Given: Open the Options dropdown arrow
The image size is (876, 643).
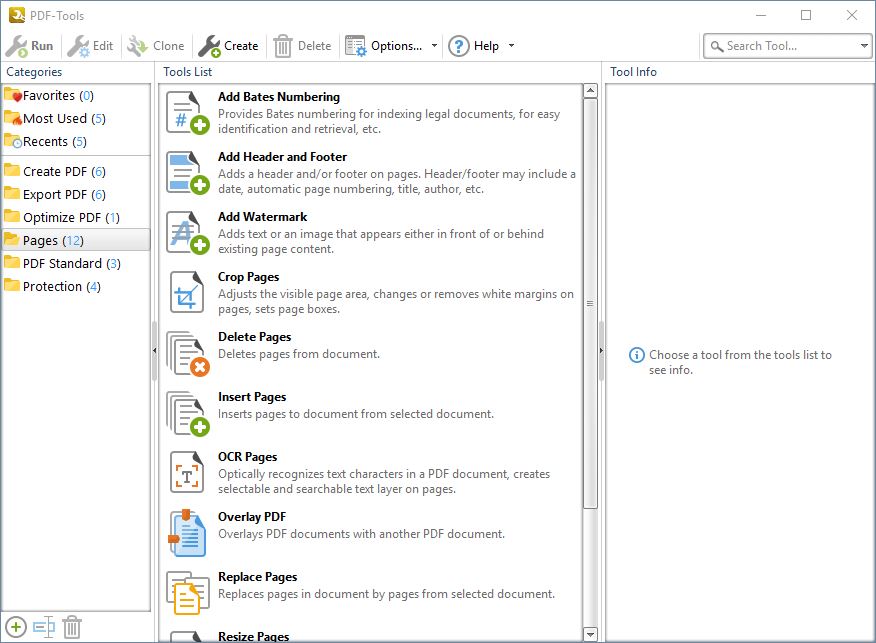Looking at the screenshot, I should point(434,45).
